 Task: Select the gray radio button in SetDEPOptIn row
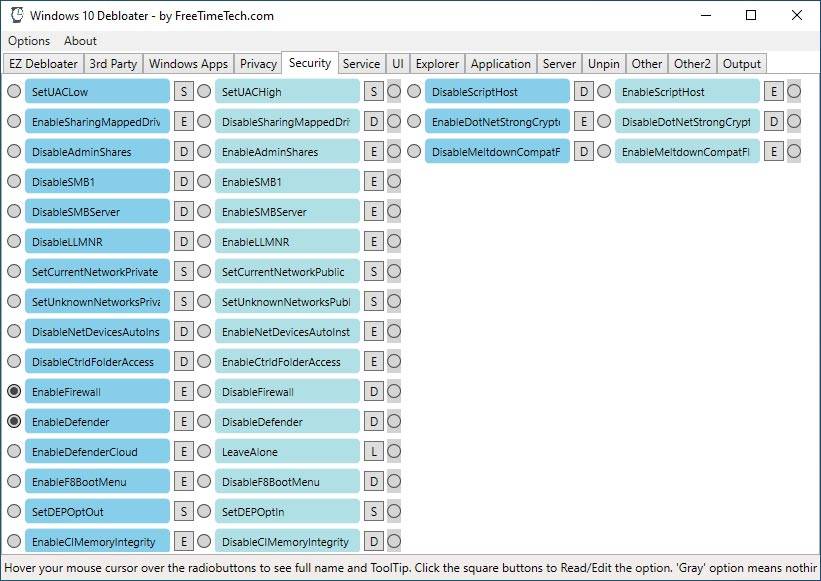pos(394,511)
